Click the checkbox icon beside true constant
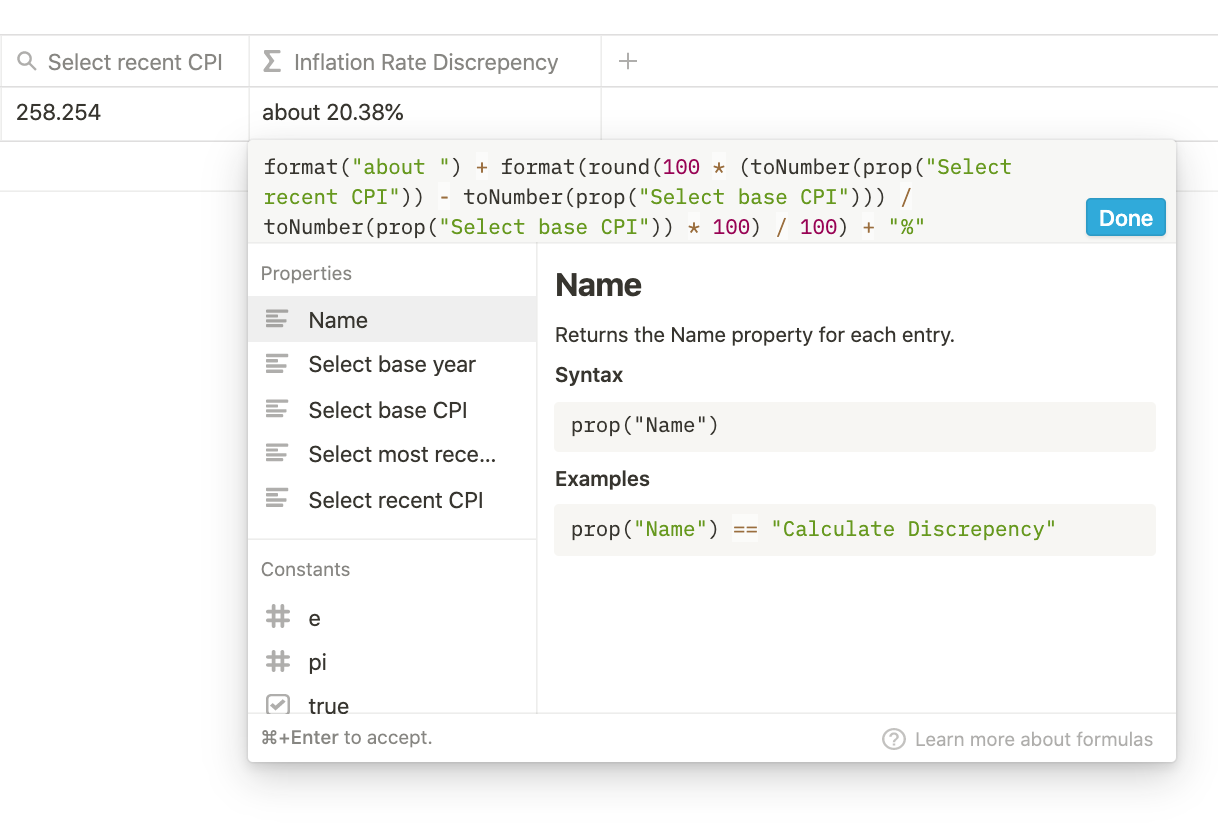 click(x=278, y=705)
